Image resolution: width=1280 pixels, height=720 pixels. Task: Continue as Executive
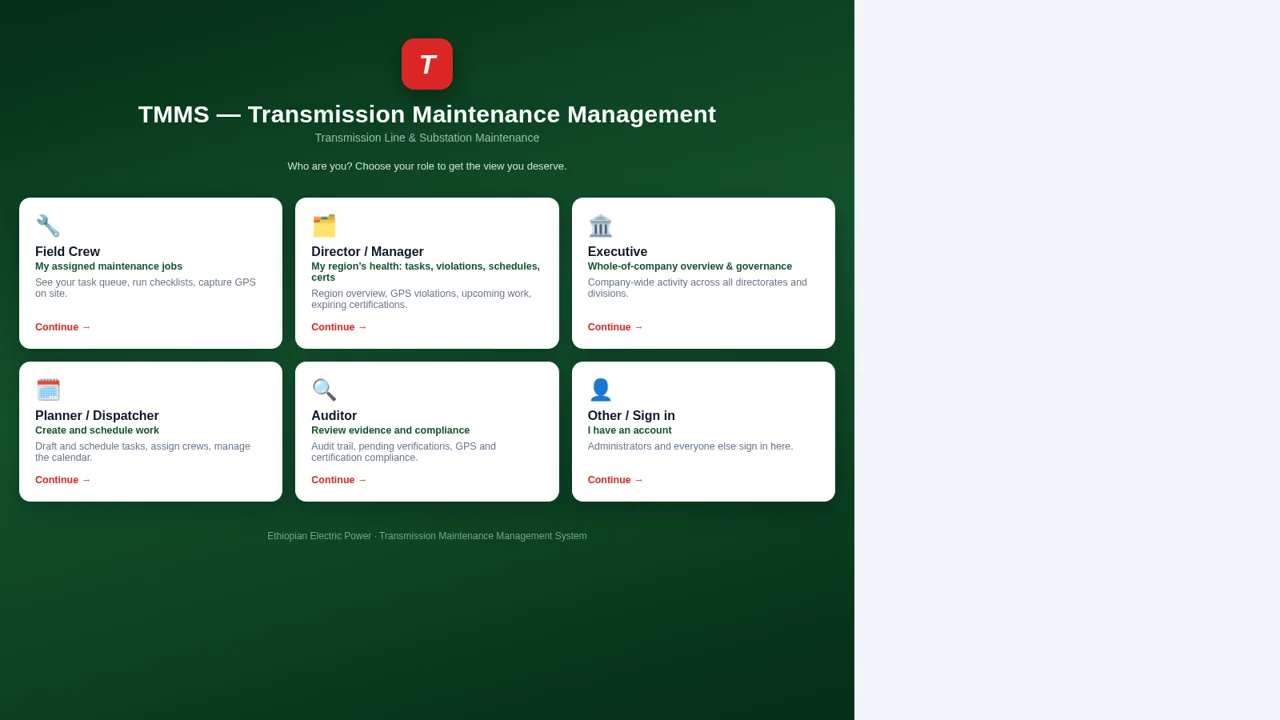point(615,327)
